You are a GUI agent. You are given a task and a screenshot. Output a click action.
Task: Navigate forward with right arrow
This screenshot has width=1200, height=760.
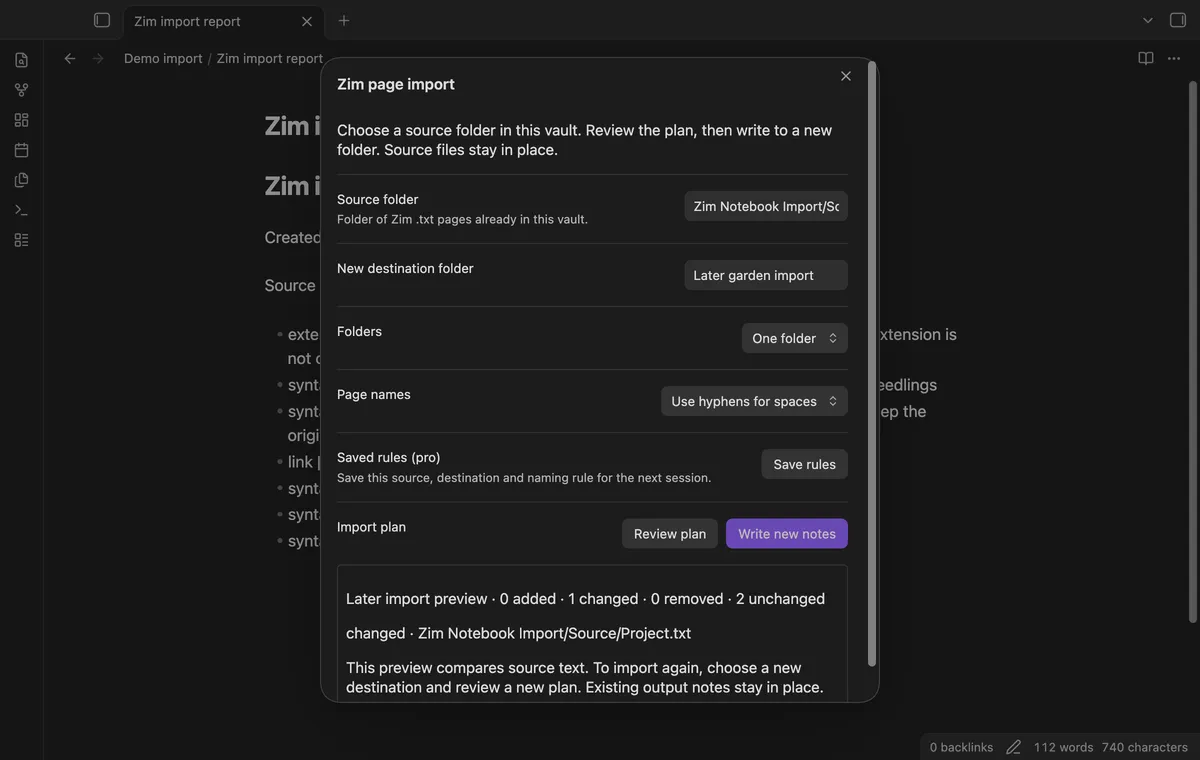click(98, 58)
